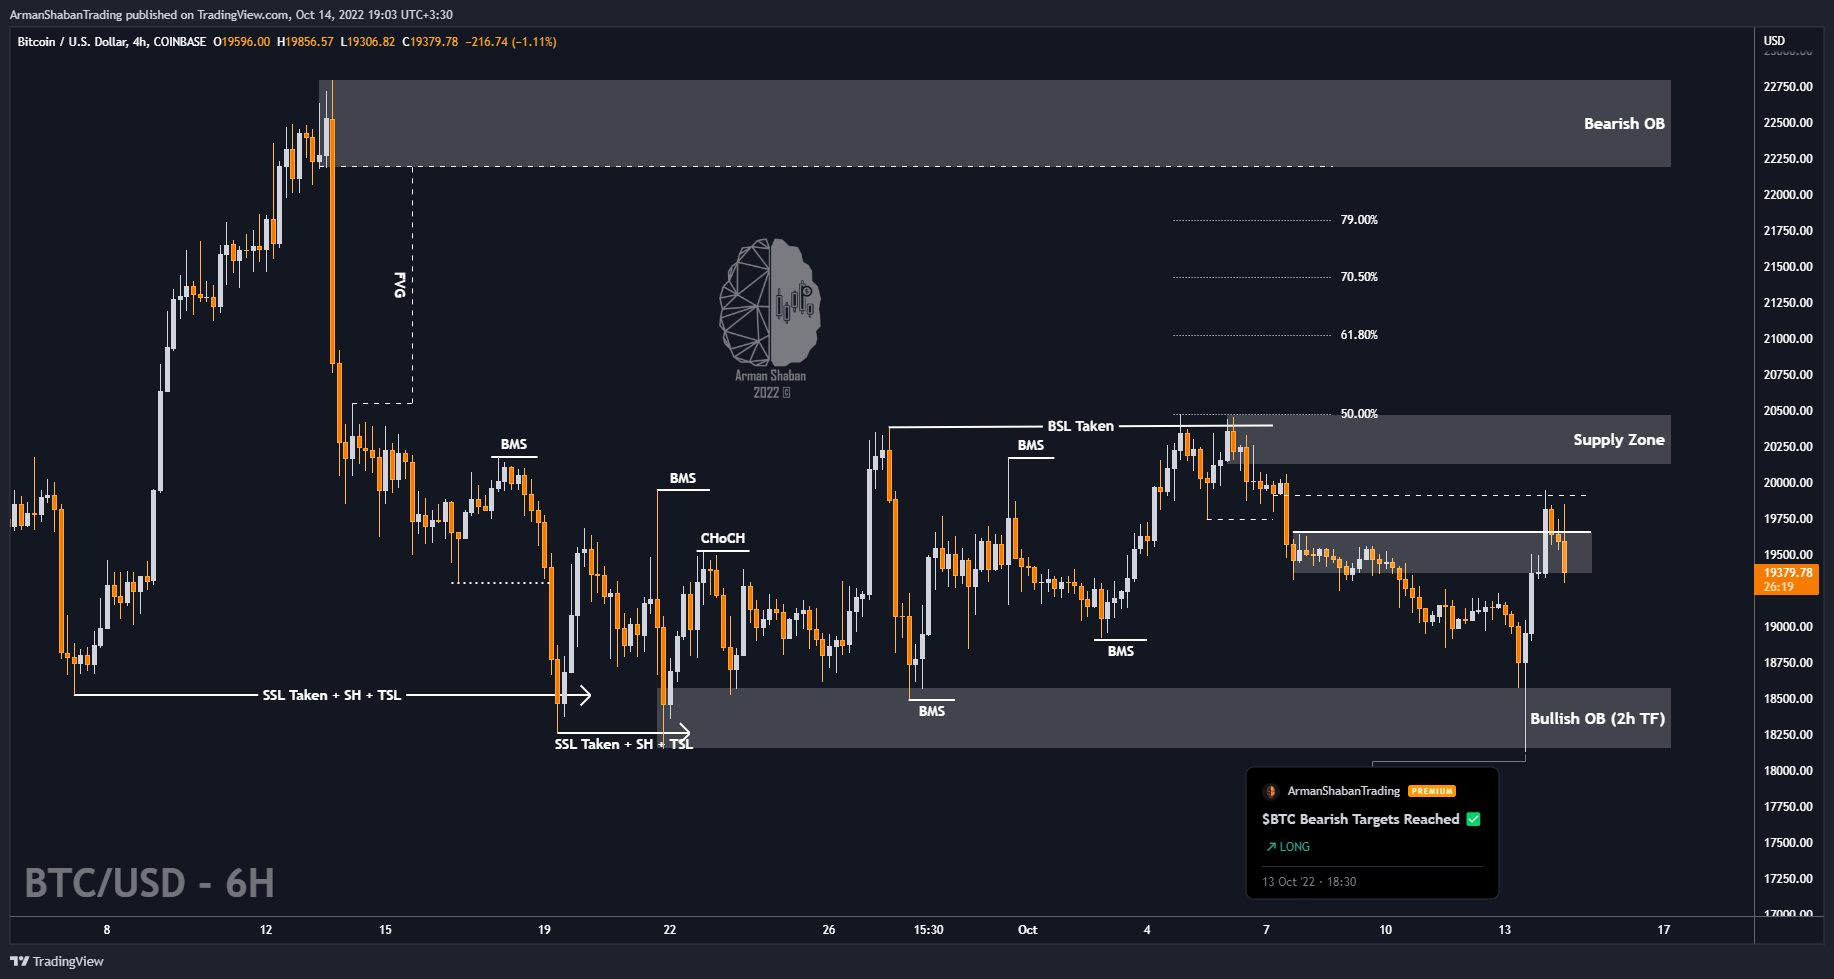Viewport: 1834px width, 979px height.
Task: Click the '17' date on the time axis
Action: coord(1664,930)
